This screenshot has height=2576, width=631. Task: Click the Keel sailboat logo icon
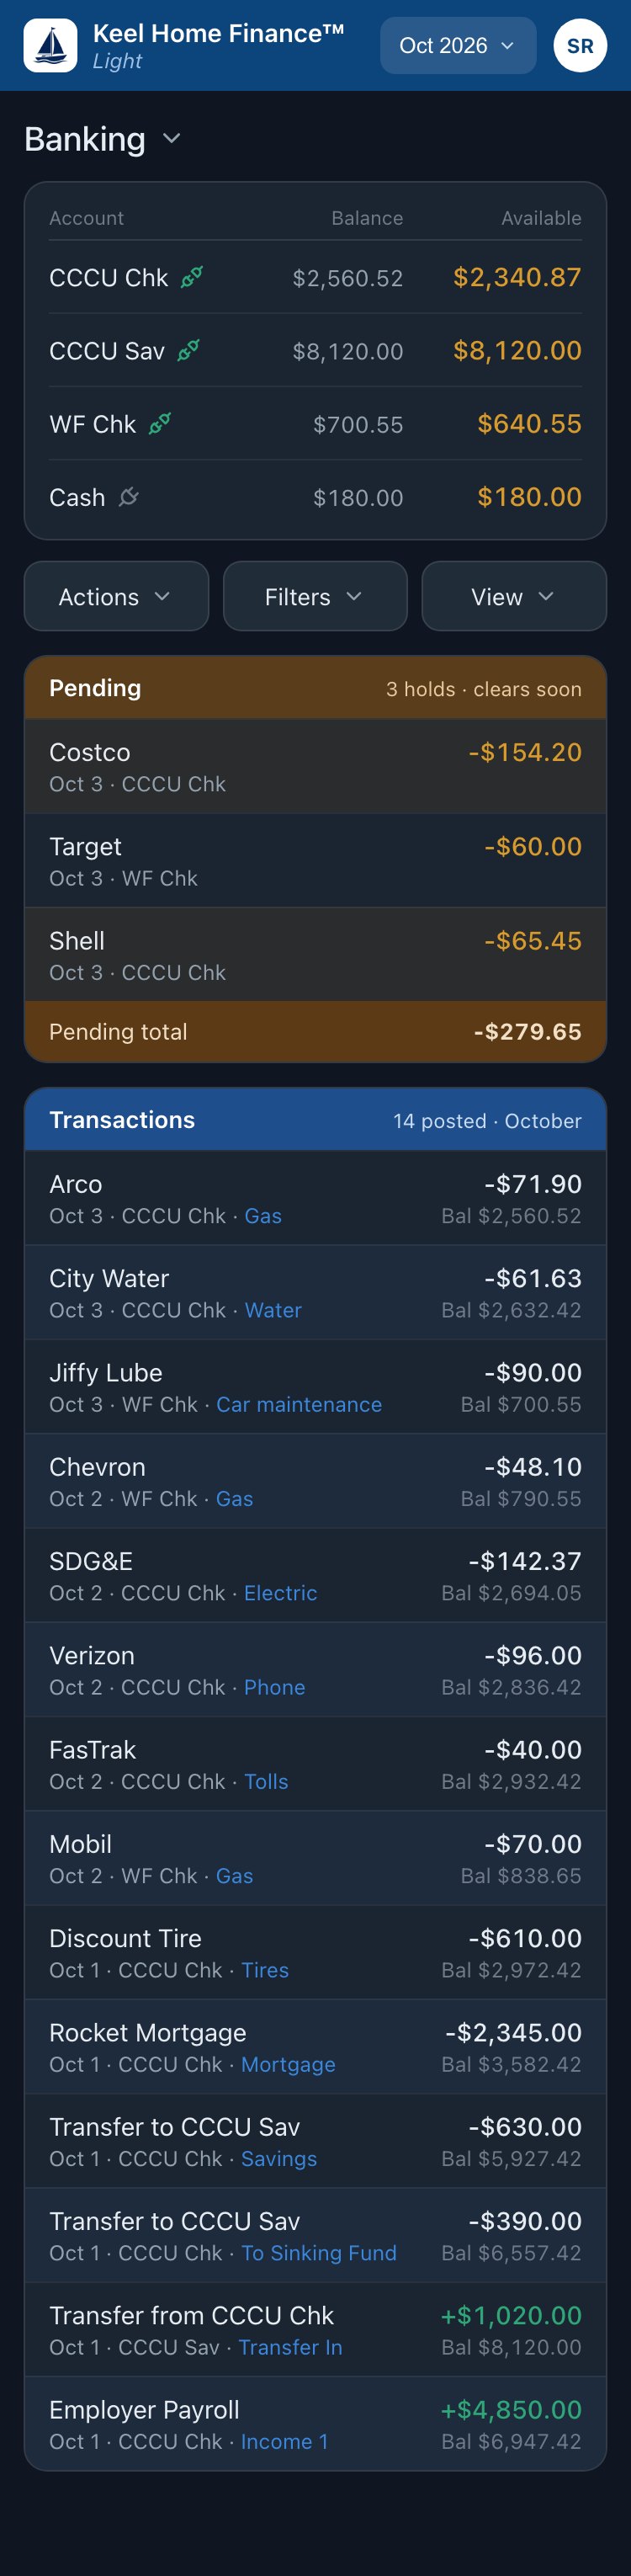pyautogui.click(x=51, y=46)
